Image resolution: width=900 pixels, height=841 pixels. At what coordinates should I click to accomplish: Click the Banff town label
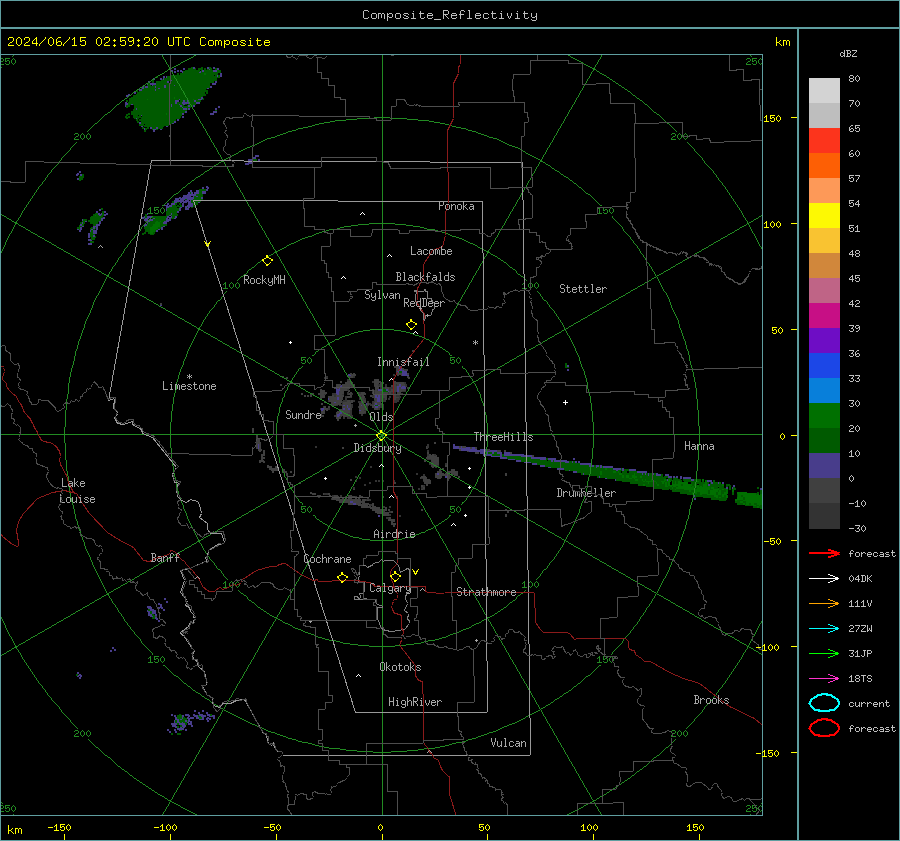(x=165, y=558)
